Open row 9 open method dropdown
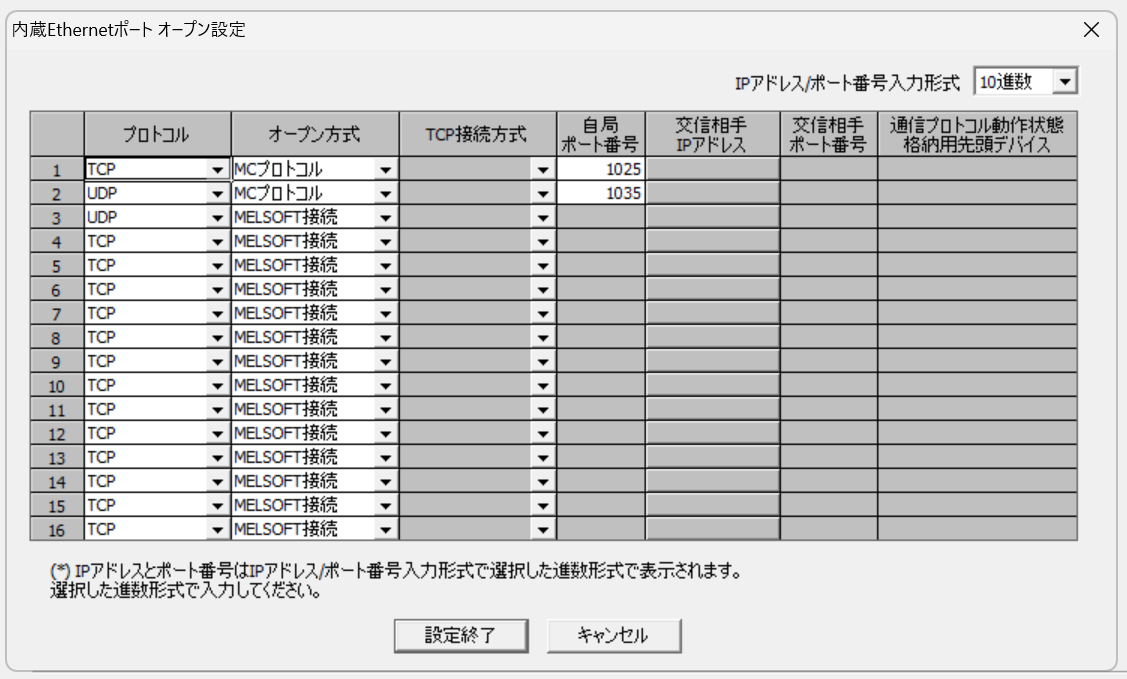The image size is (1127, 679). click(x=385, y=361)
